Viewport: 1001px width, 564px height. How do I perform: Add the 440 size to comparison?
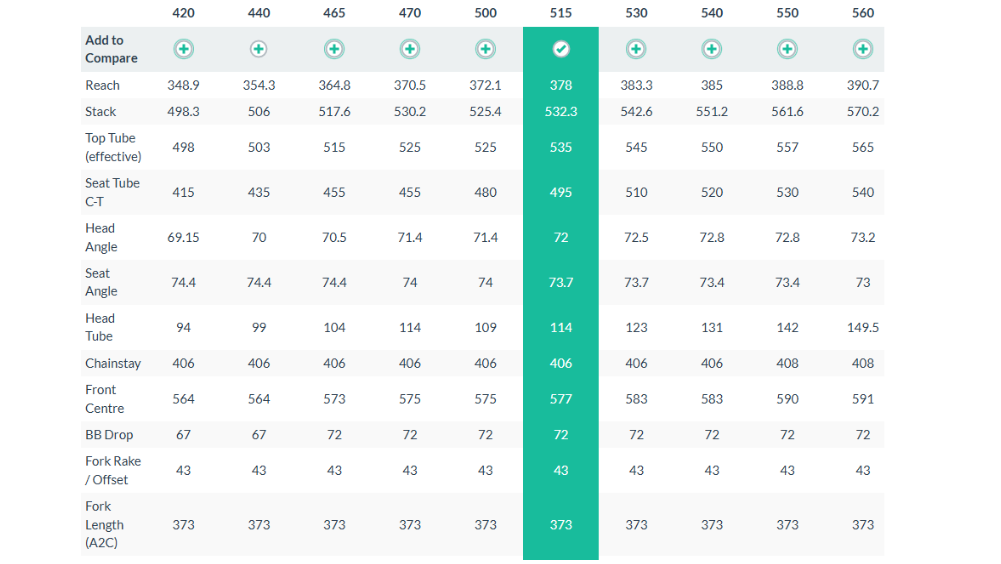click(x=259, y=49)
